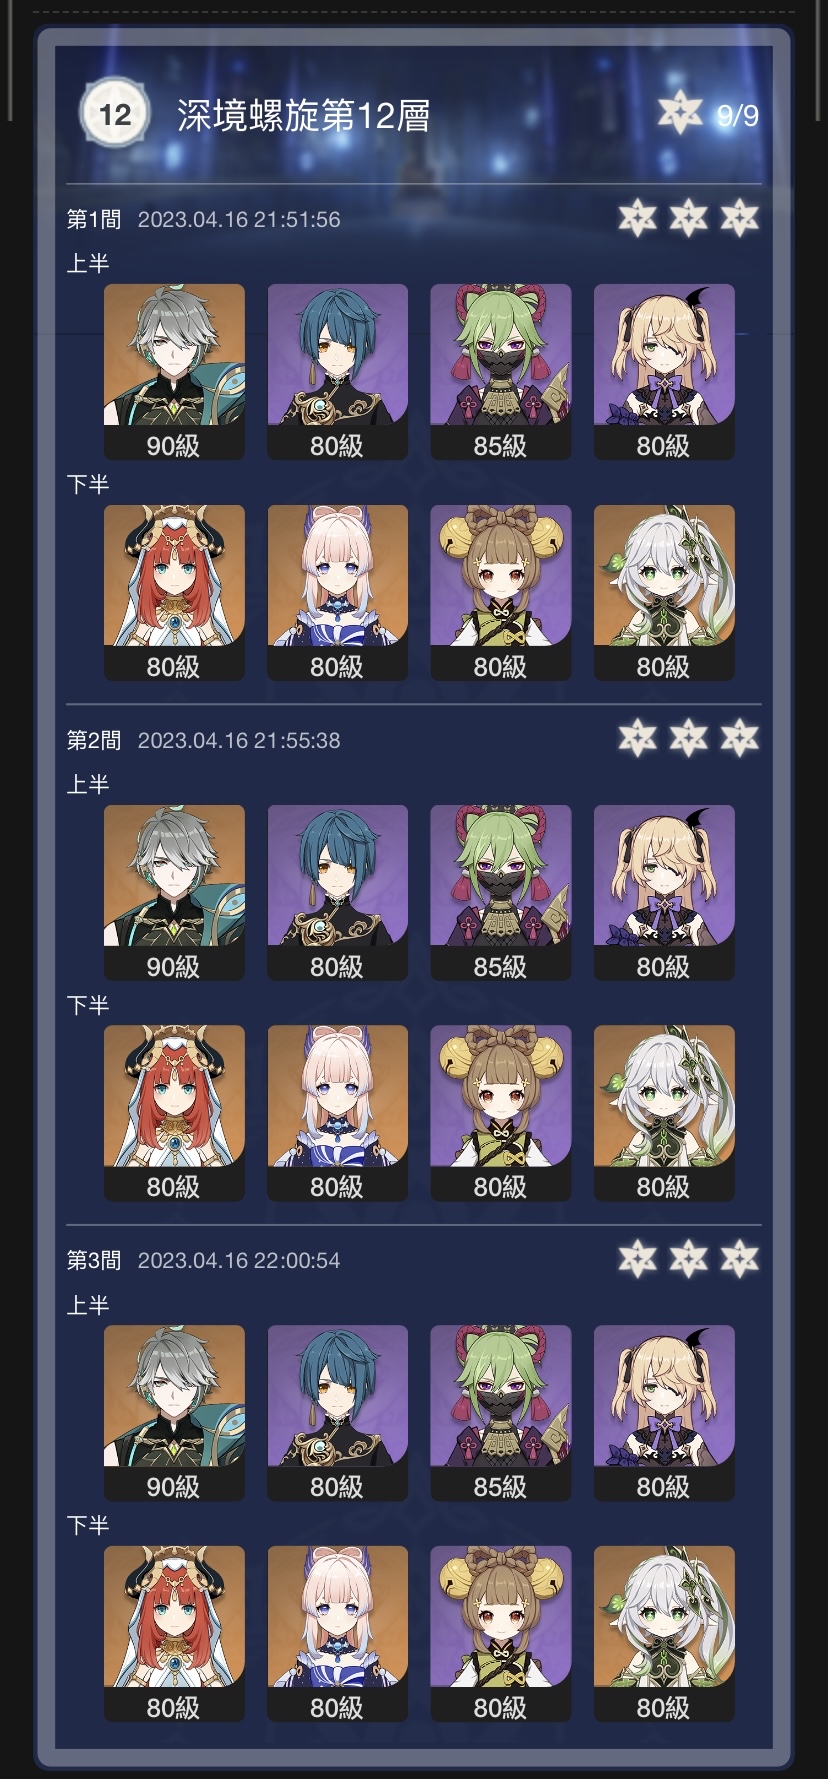Select Alhaitham's portrait in chamber 1 first half

[174, 371]
